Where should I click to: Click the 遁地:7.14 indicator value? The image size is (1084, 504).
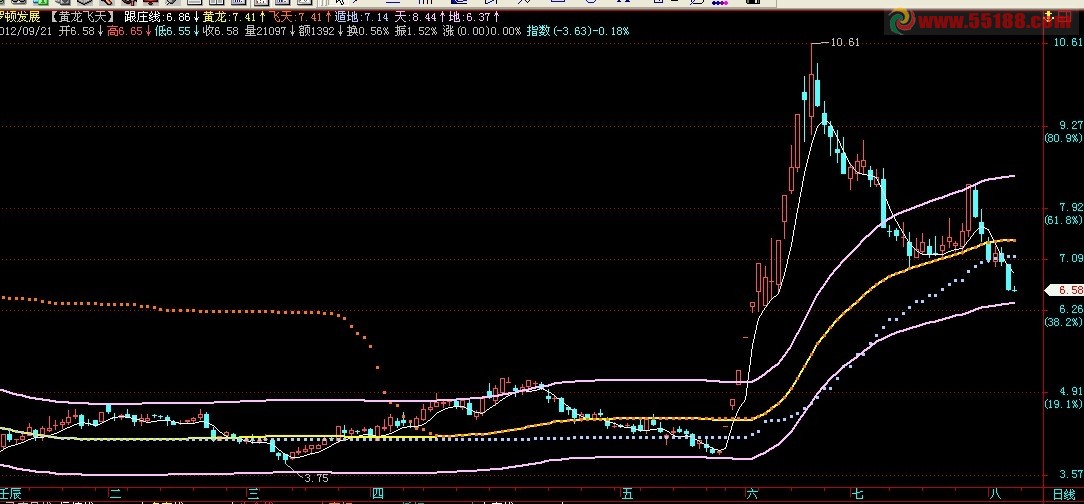pyautogui.click(x=362, y=17)
